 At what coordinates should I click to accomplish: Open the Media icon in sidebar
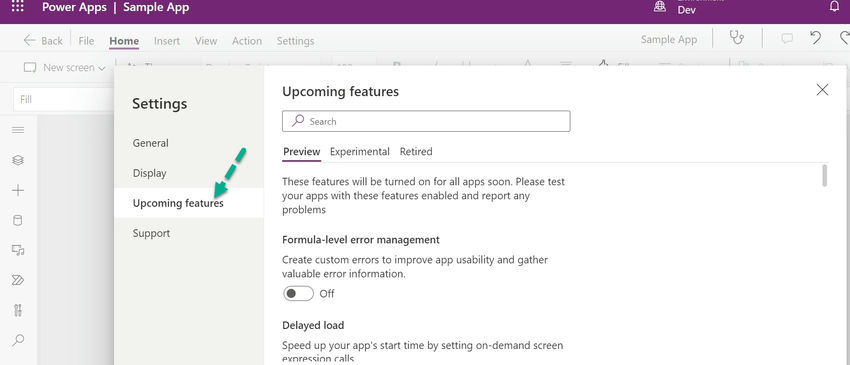tap(18, 250)
